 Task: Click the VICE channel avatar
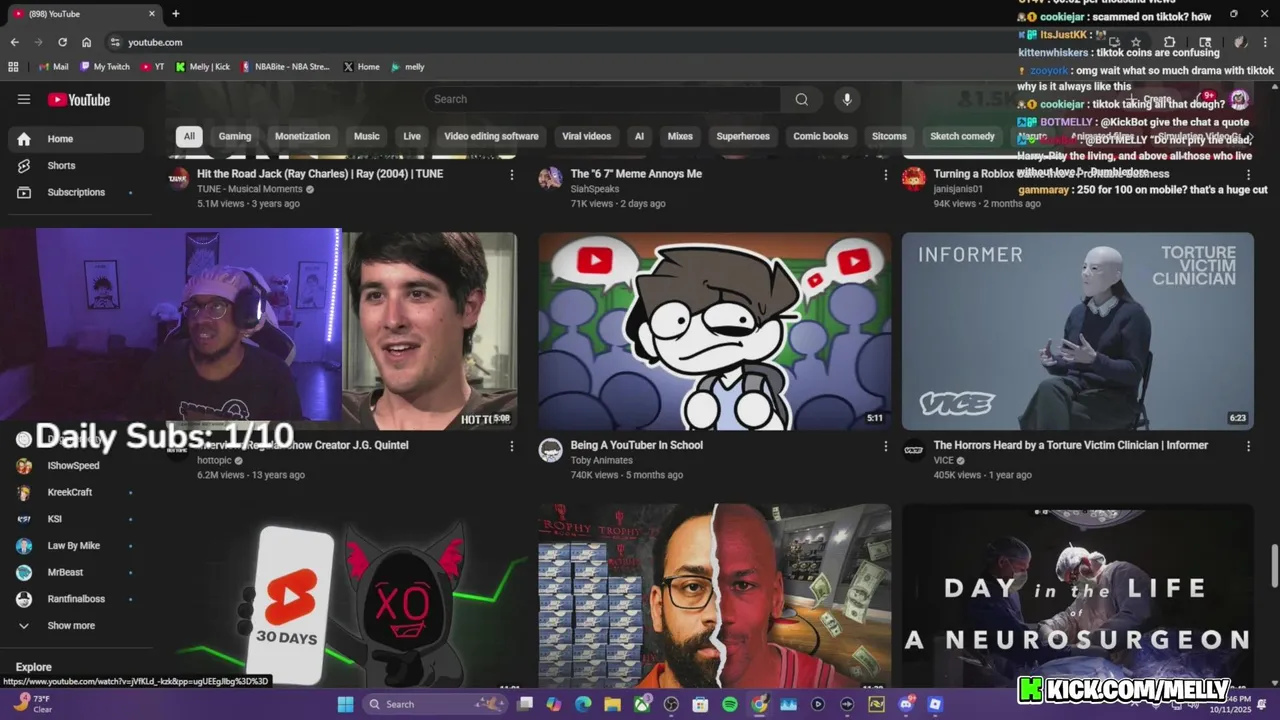point(914,450)
